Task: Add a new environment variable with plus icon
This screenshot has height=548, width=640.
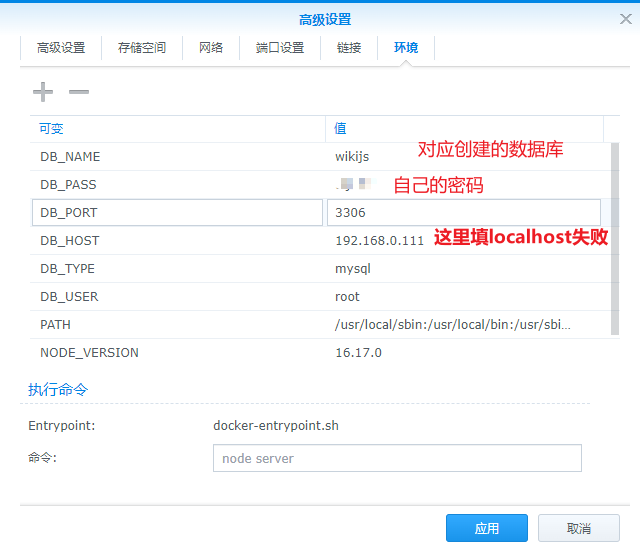Action: tap(43, 92)
